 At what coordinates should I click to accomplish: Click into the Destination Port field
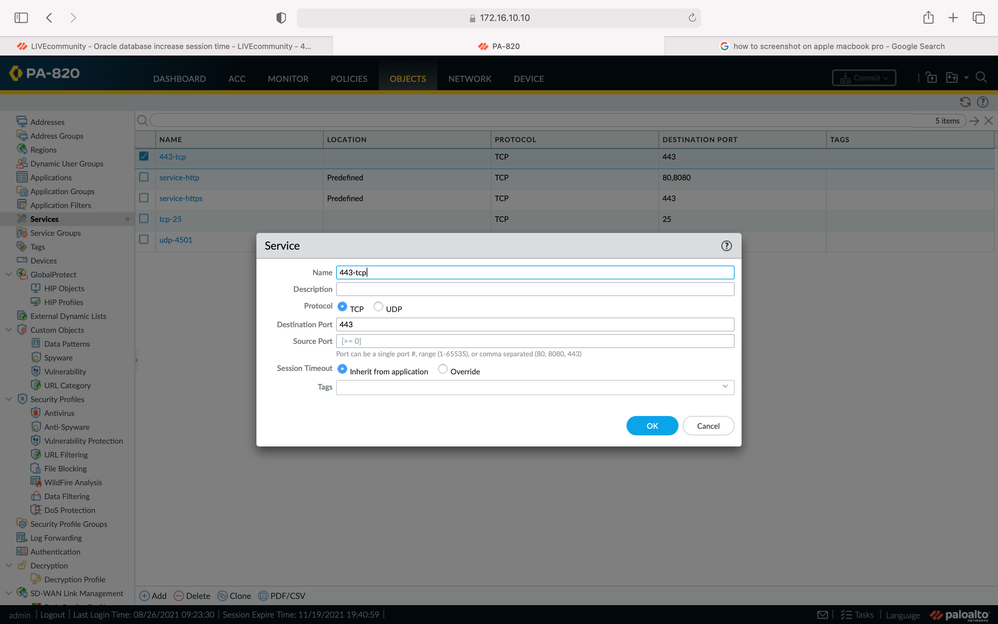pos(535,324)
